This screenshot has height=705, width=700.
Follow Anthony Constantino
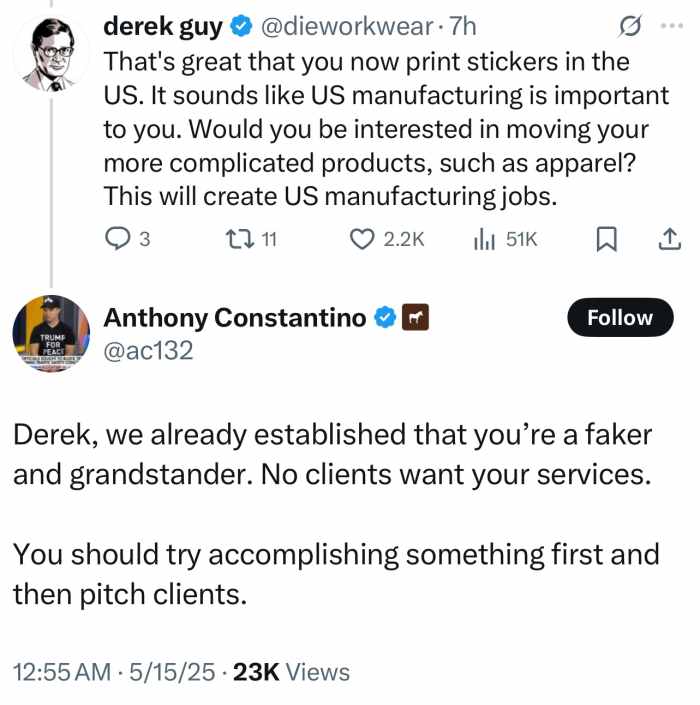(x=620, y=318)
